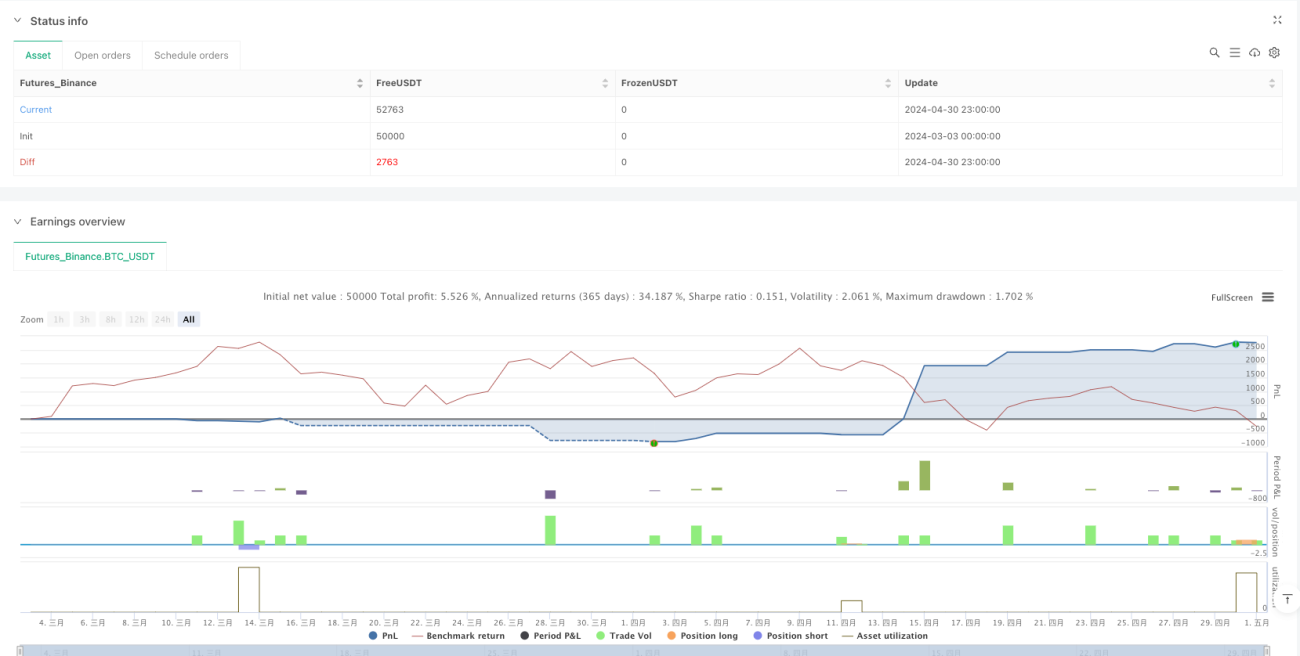Set chart zoom to 12h

click(x=137, y=319)
